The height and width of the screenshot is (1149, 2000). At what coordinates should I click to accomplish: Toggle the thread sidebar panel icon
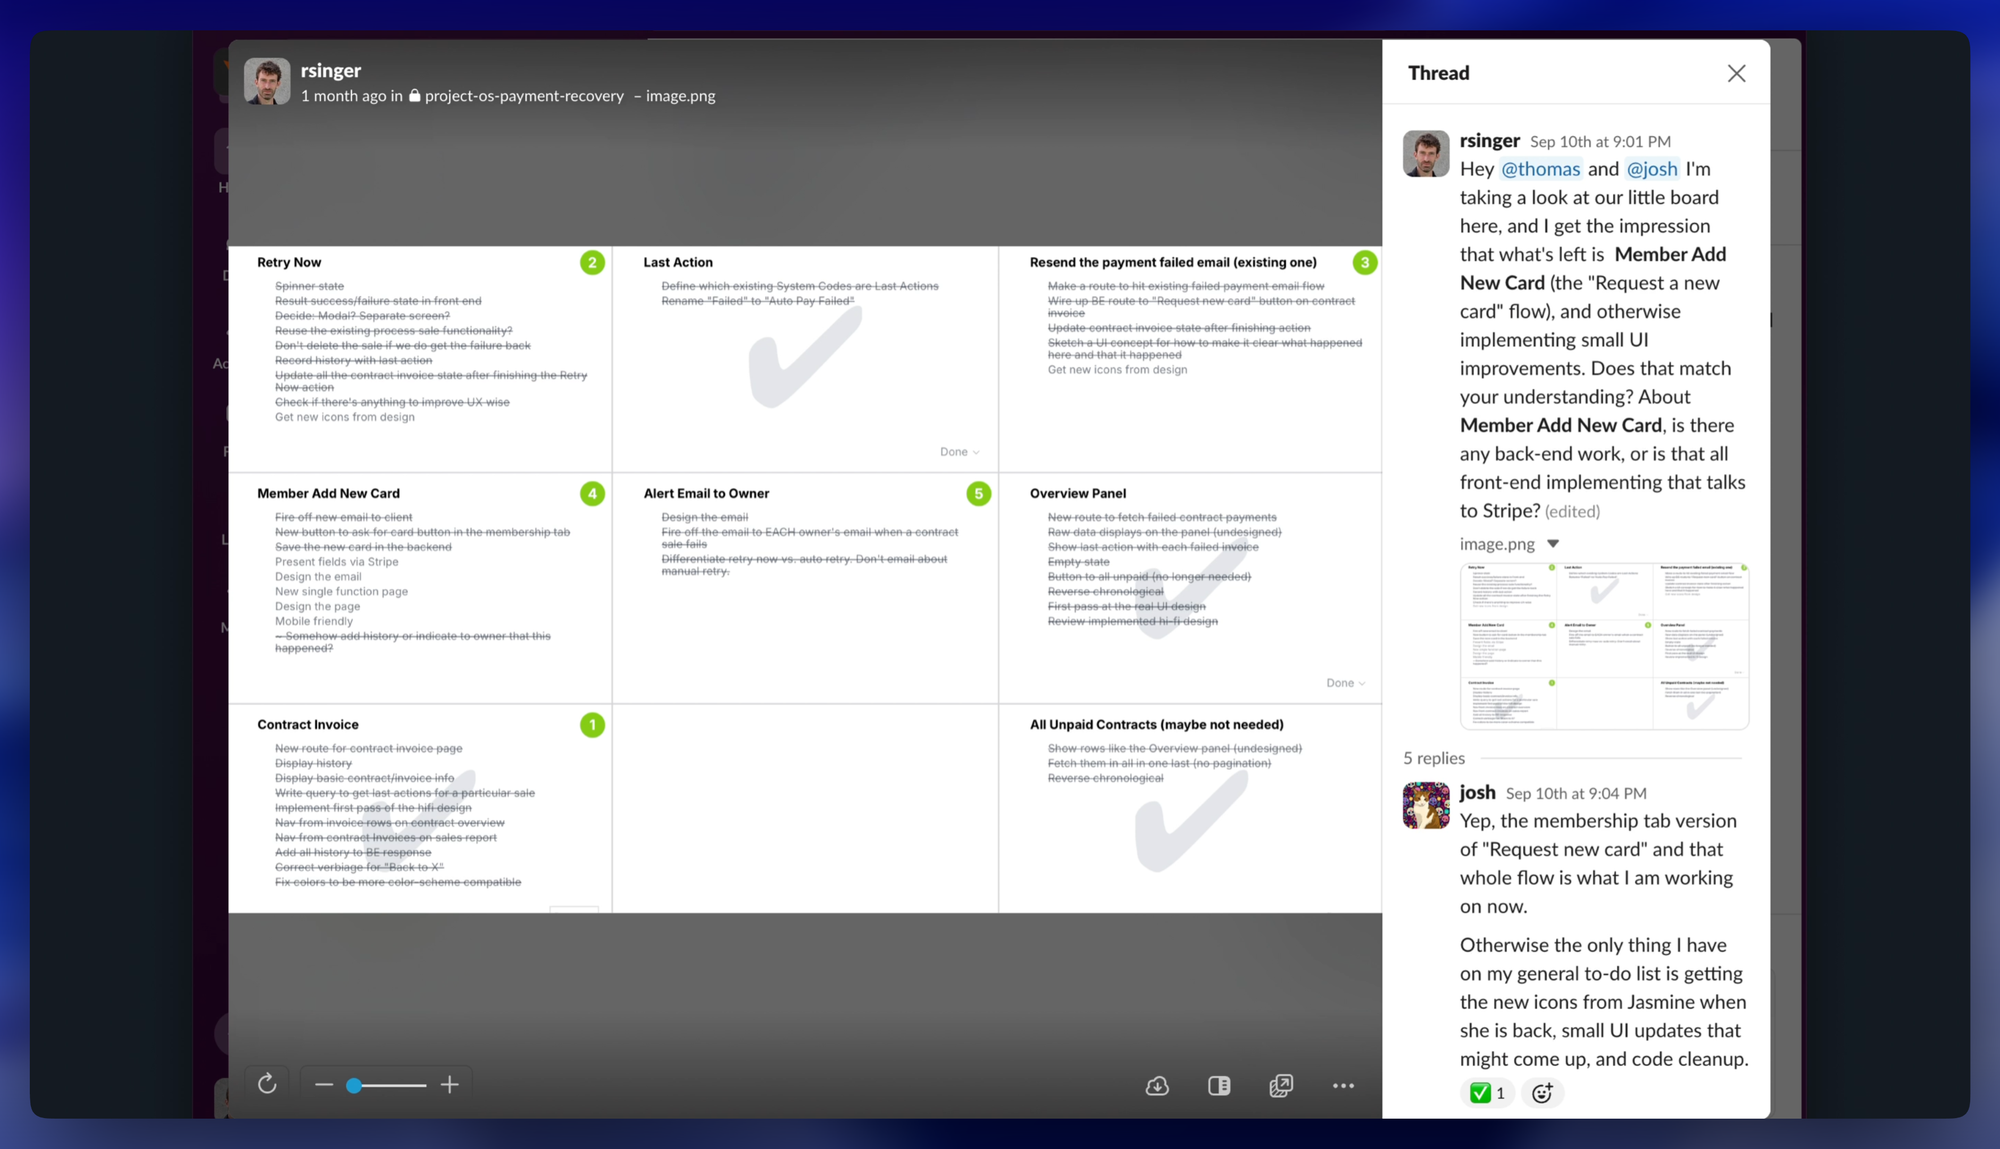1219,1086
